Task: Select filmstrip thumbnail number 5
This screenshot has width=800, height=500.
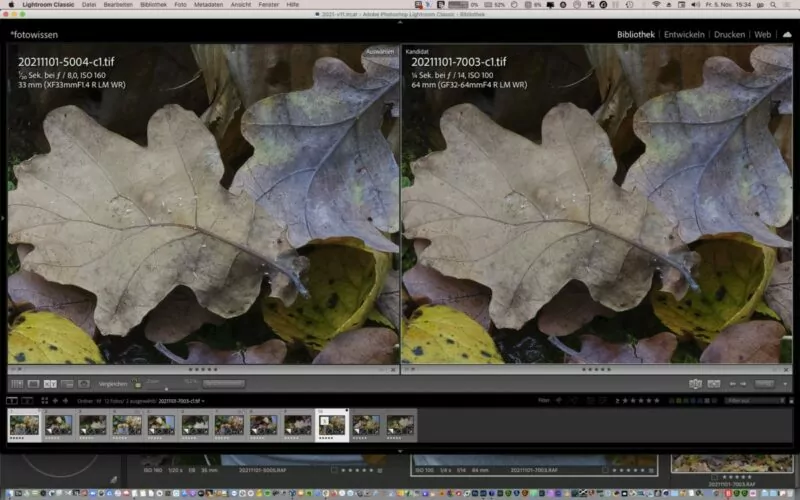Action: [161, 425]
